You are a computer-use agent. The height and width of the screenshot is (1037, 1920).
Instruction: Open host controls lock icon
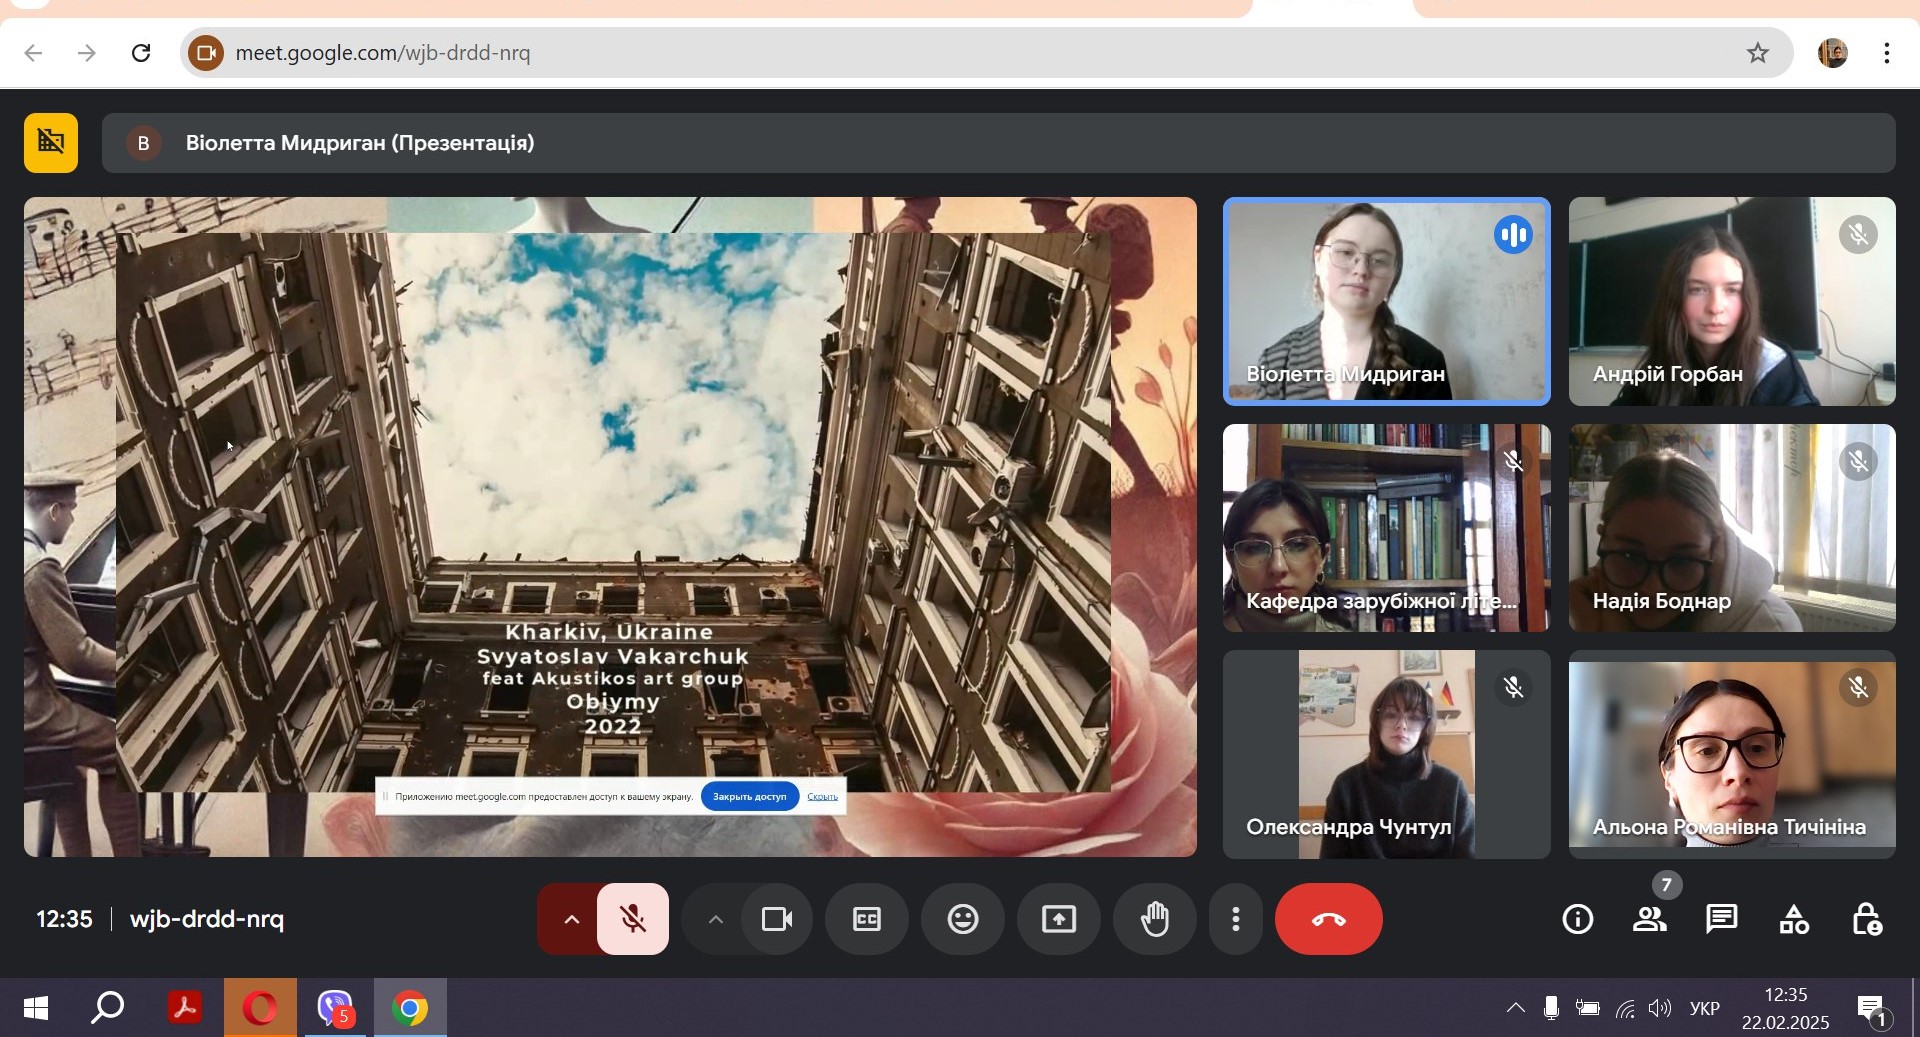click(x=1866, y=919)
